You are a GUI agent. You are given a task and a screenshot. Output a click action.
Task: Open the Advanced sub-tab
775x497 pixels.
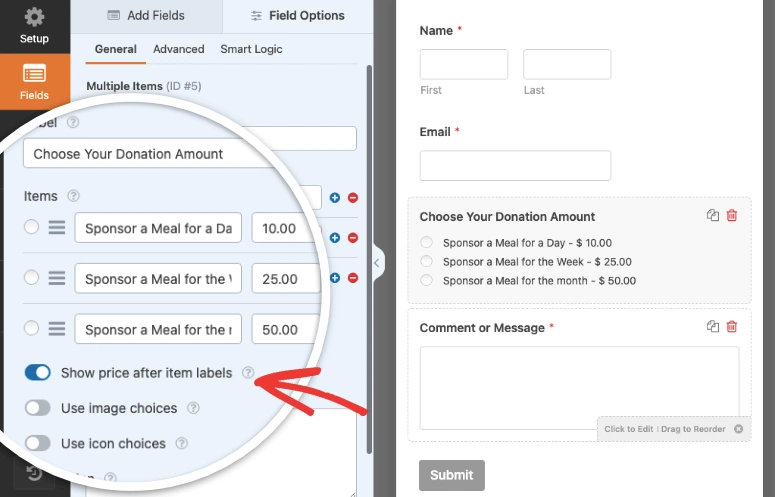178,49
